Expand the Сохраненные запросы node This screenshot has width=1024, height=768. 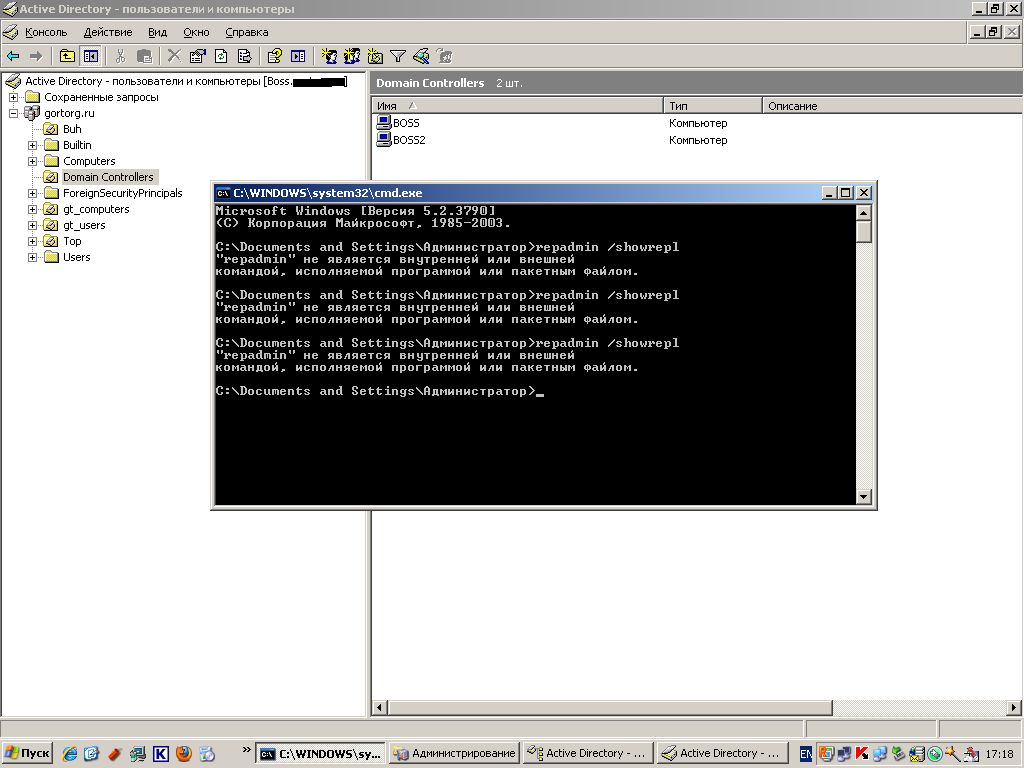point(13,97)
